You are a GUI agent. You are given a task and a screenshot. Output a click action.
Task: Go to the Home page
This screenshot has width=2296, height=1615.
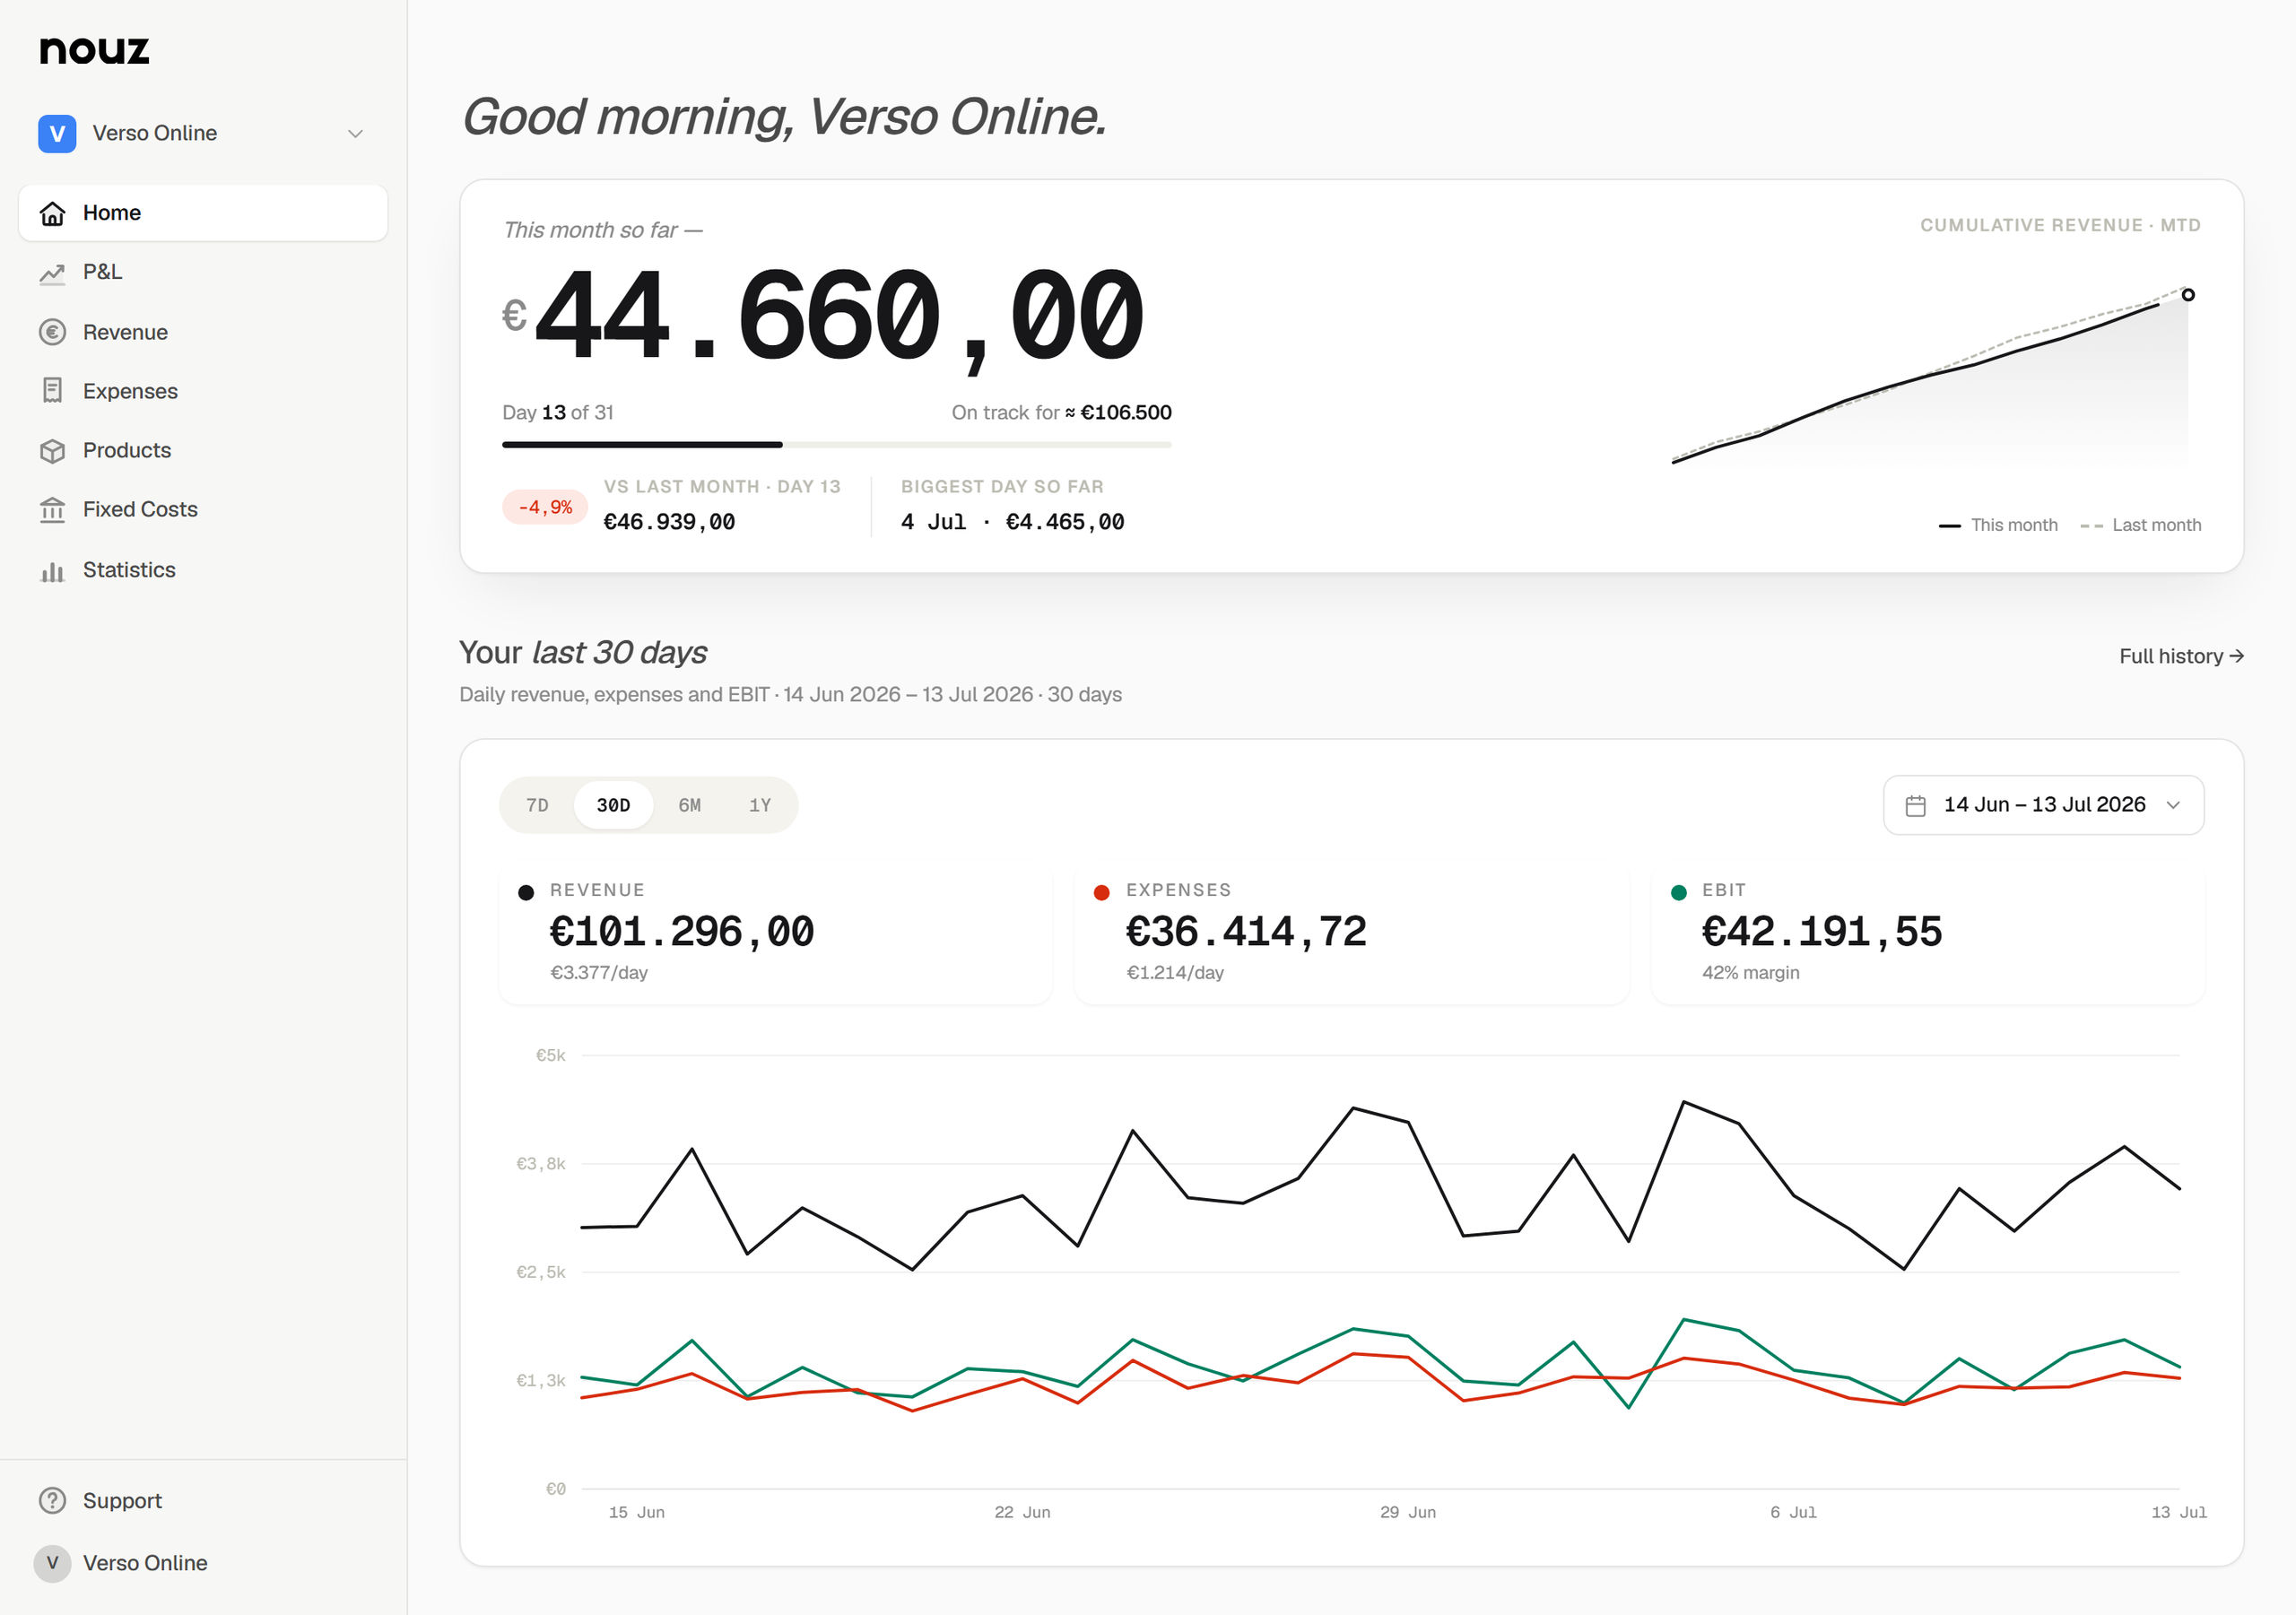[x=203, y=213]
